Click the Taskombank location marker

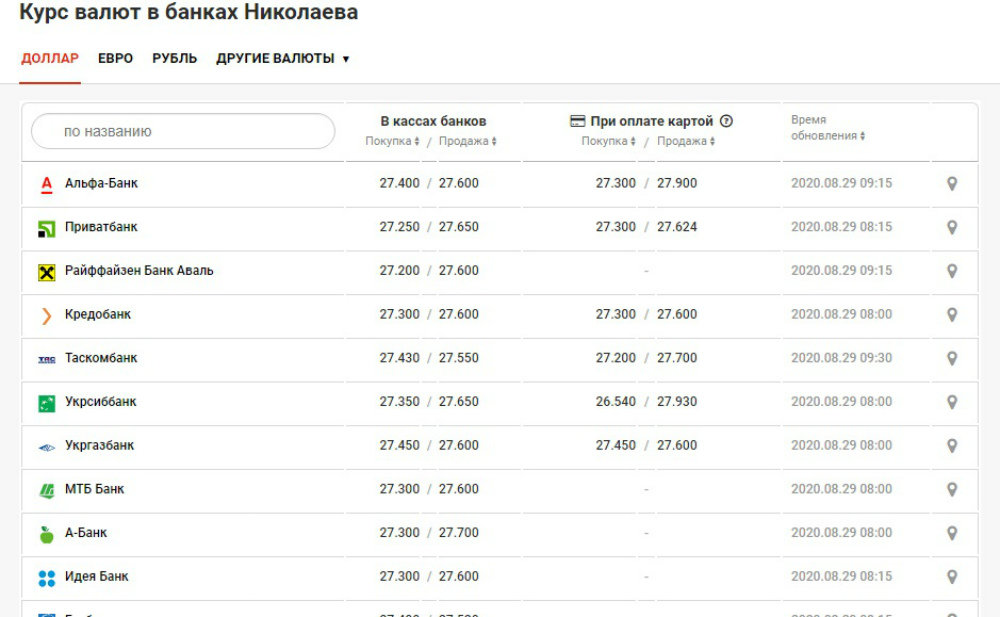tap(952, 358)
